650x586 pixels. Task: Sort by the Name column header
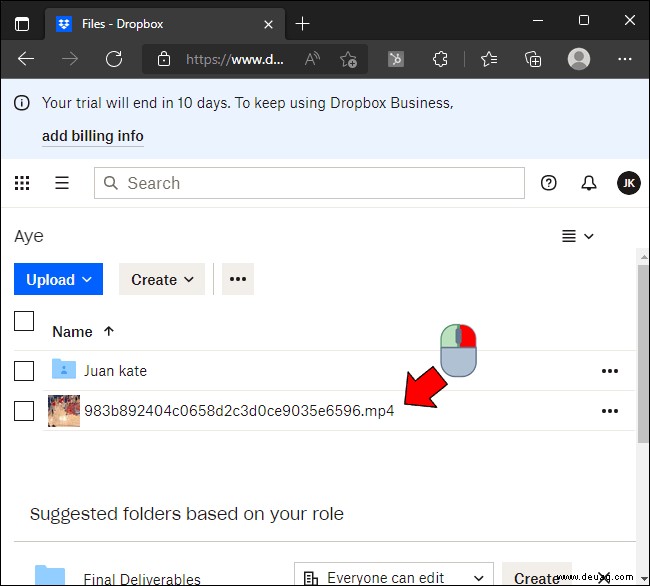[83, 332]
